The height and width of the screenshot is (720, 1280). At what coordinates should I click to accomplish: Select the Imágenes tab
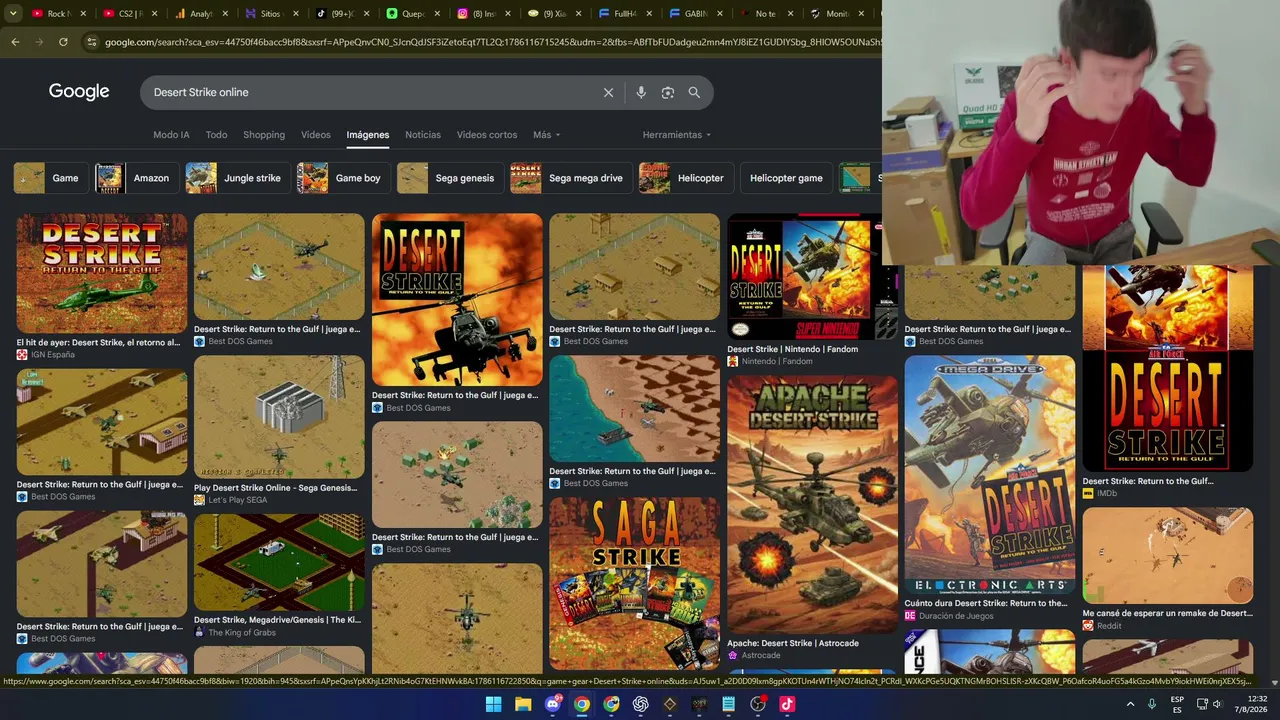pyautogui.click(x=368, y=135)
